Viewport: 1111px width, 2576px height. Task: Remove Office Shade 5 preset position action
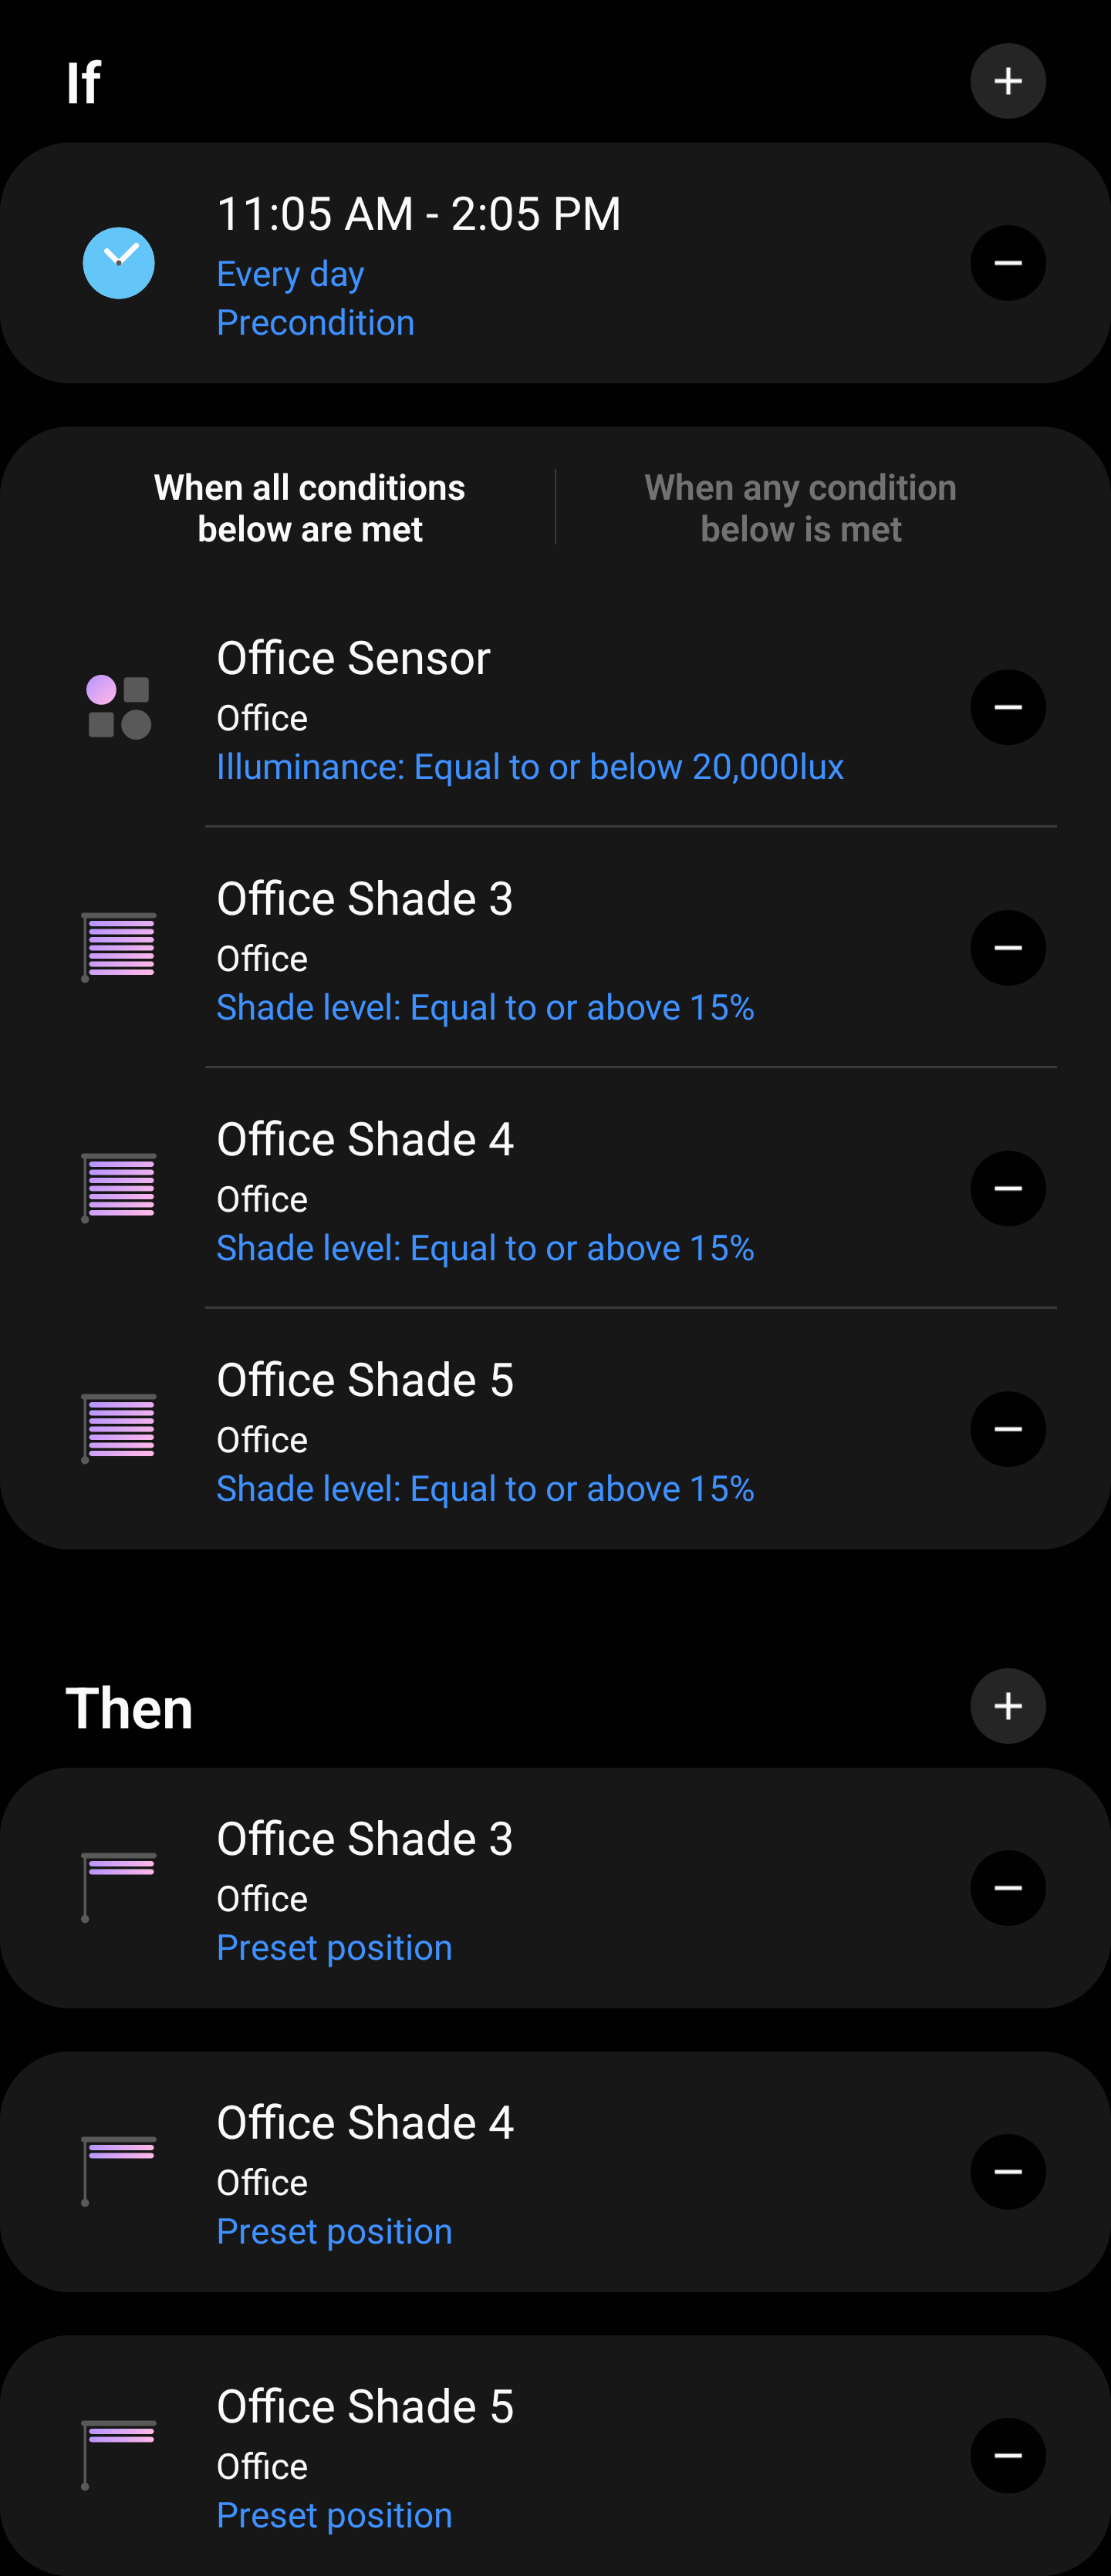coord(1007,2456)
